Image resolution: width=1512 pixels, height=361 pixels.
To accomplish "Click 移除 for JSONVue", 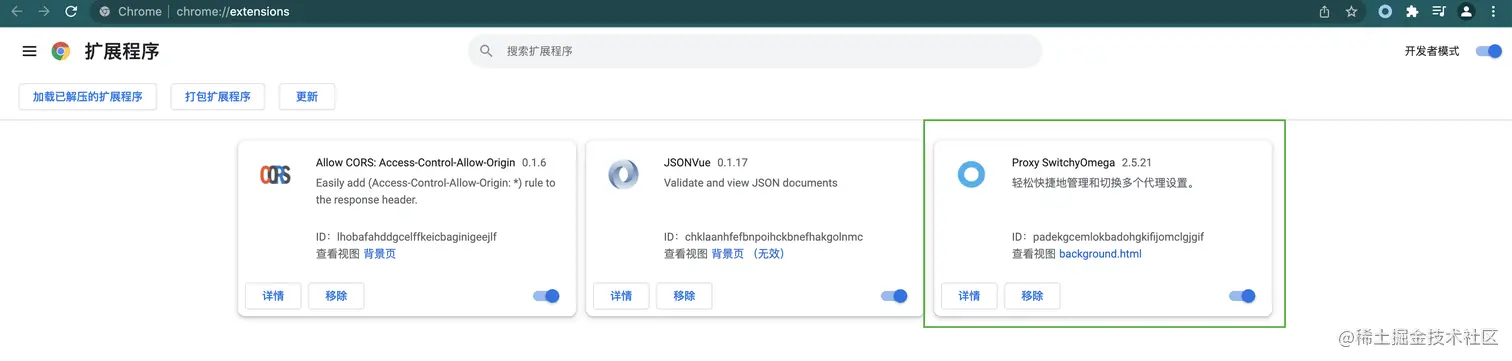I will [x=684, y=296].
